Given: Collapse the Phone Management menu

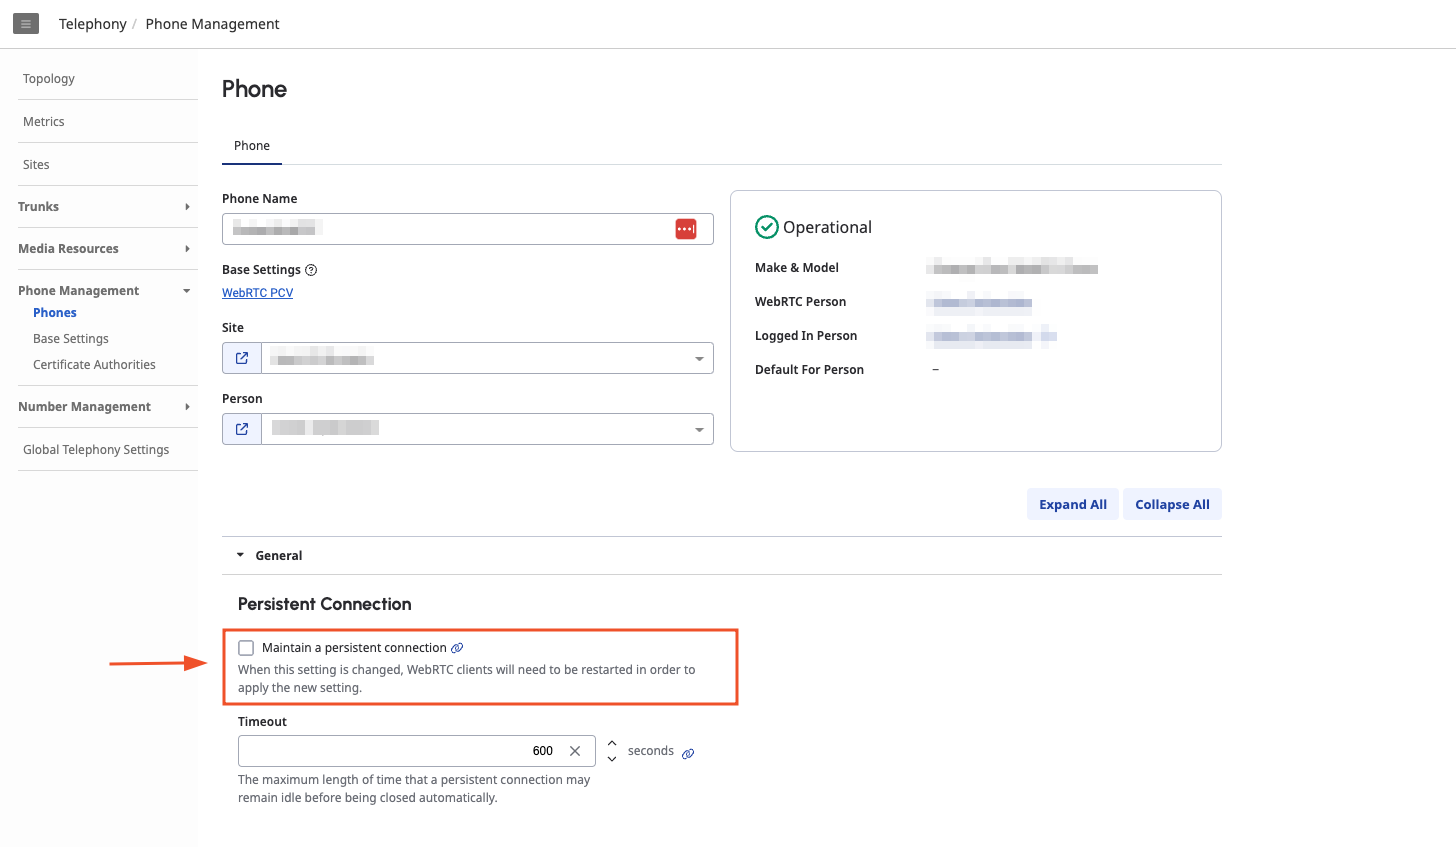Looking at the screenshot, I should pyautogui.click(x=187, y=291).
